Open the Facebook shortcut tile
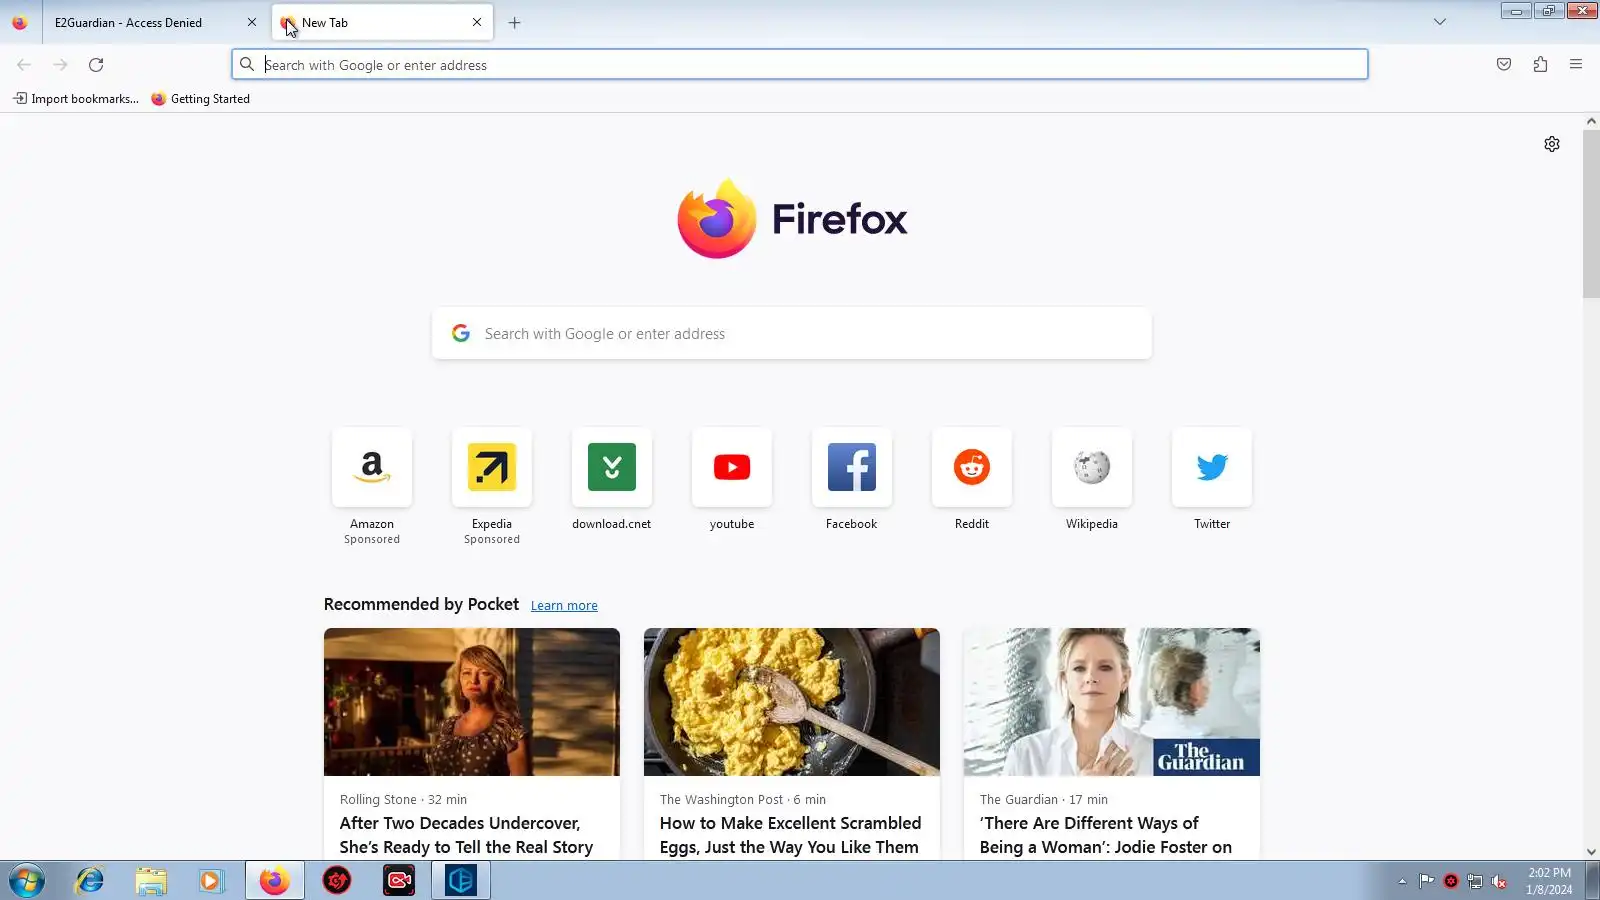Viewport: 1600px width, 900px height. pyautogui.click(x=852, y=467)
